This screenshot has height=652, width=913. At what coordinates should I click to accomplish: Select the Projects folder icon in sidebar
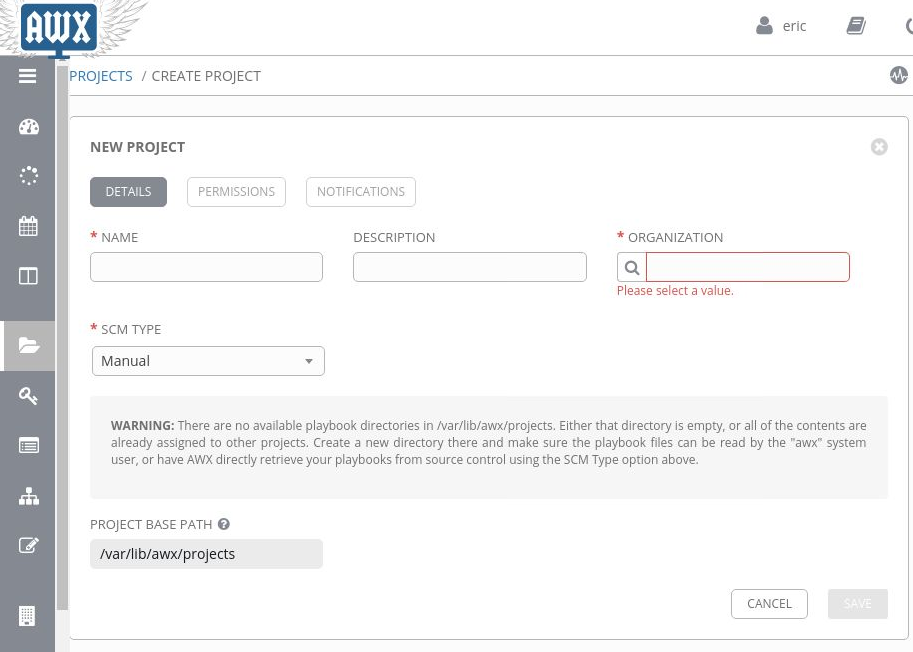[x=28, y=346]
